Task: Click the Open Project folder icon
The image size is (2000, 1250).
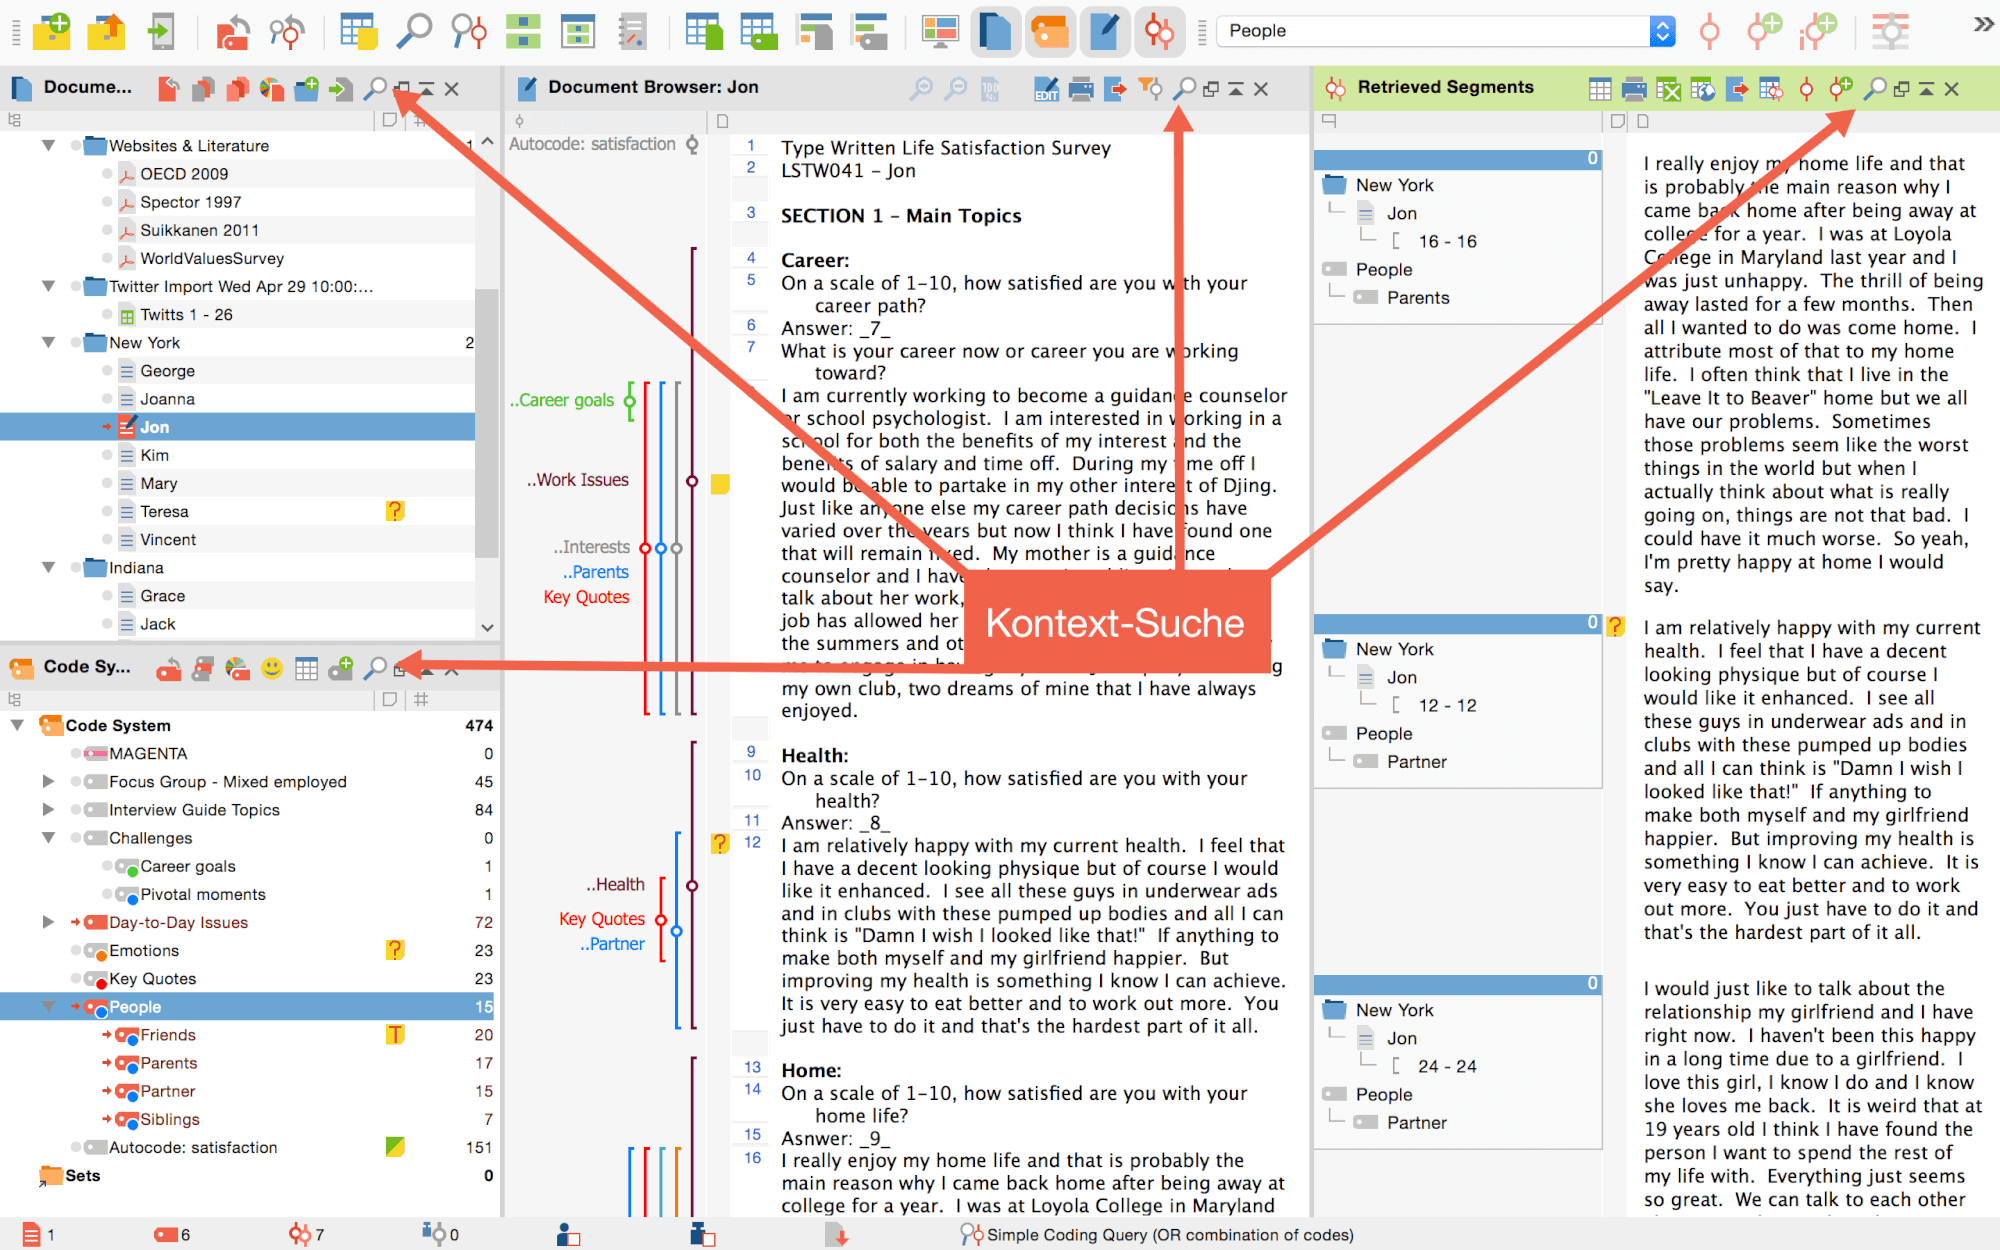Action: (x=106, y=31)
